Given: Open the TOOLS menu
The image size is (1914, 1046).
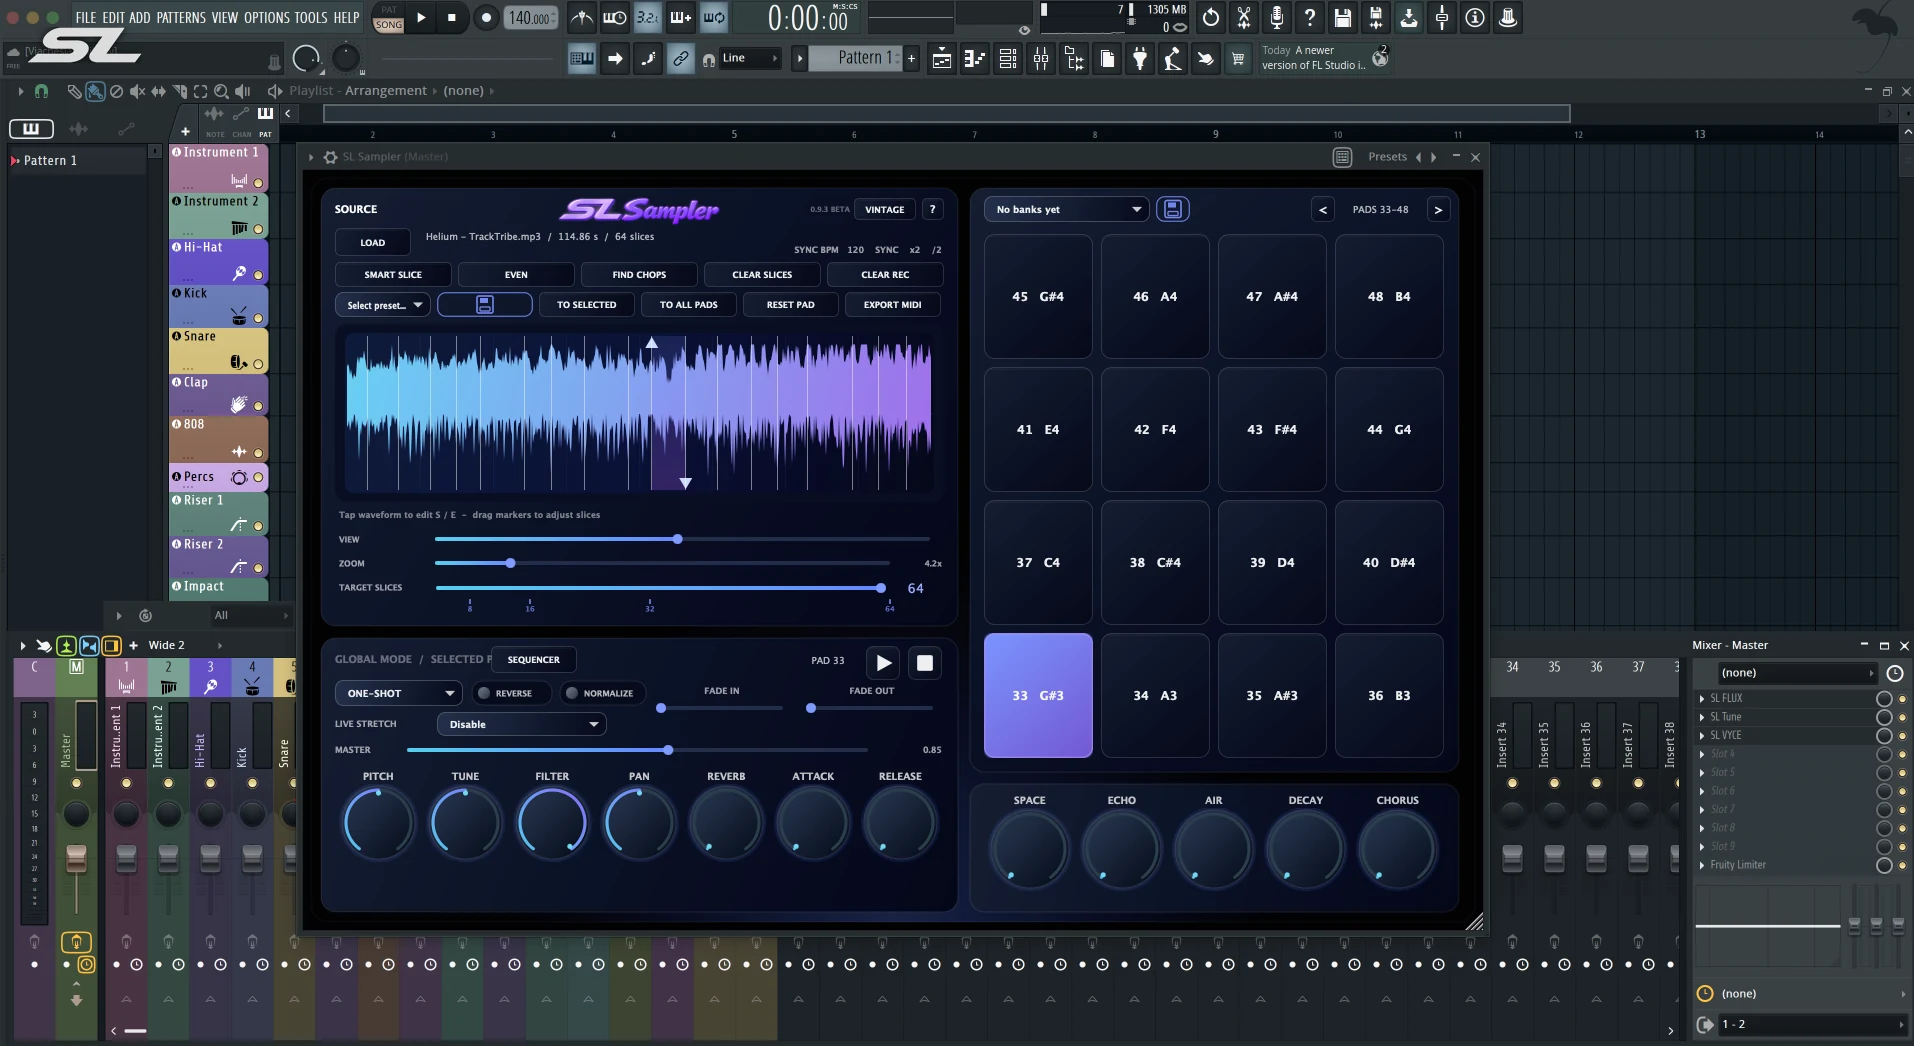Looking at the screenshot, I should [x=311, y=18].
